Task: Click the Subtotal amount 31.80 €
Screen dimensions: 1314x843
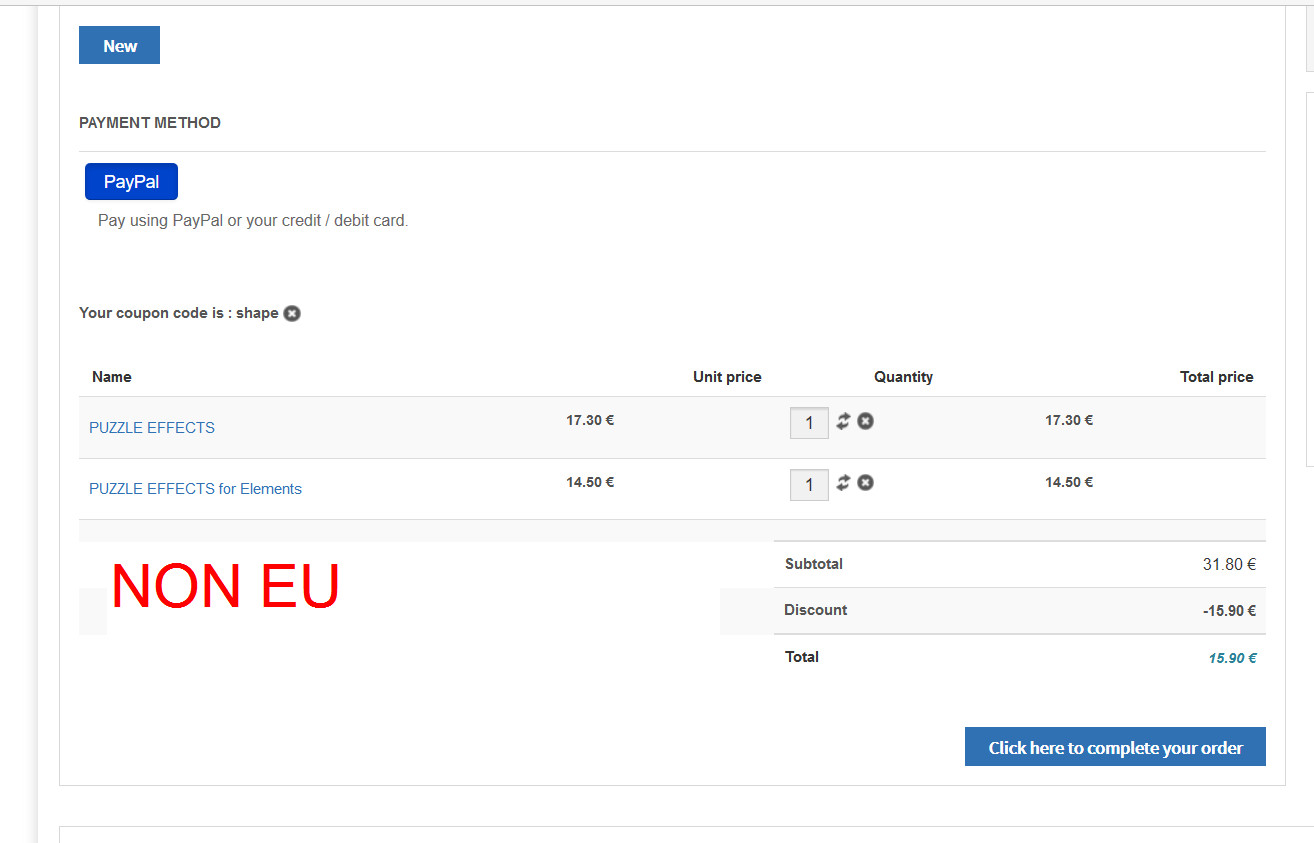Action: click(1229, 565)
